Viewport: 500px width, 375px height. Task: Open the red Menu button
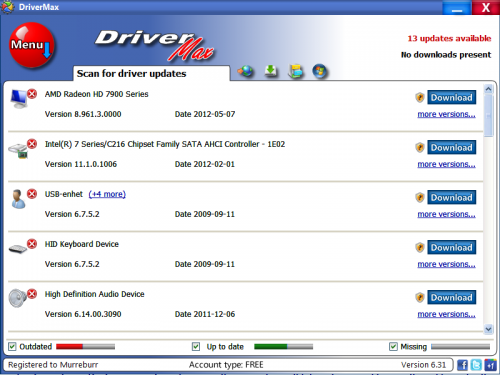point(32,45)
